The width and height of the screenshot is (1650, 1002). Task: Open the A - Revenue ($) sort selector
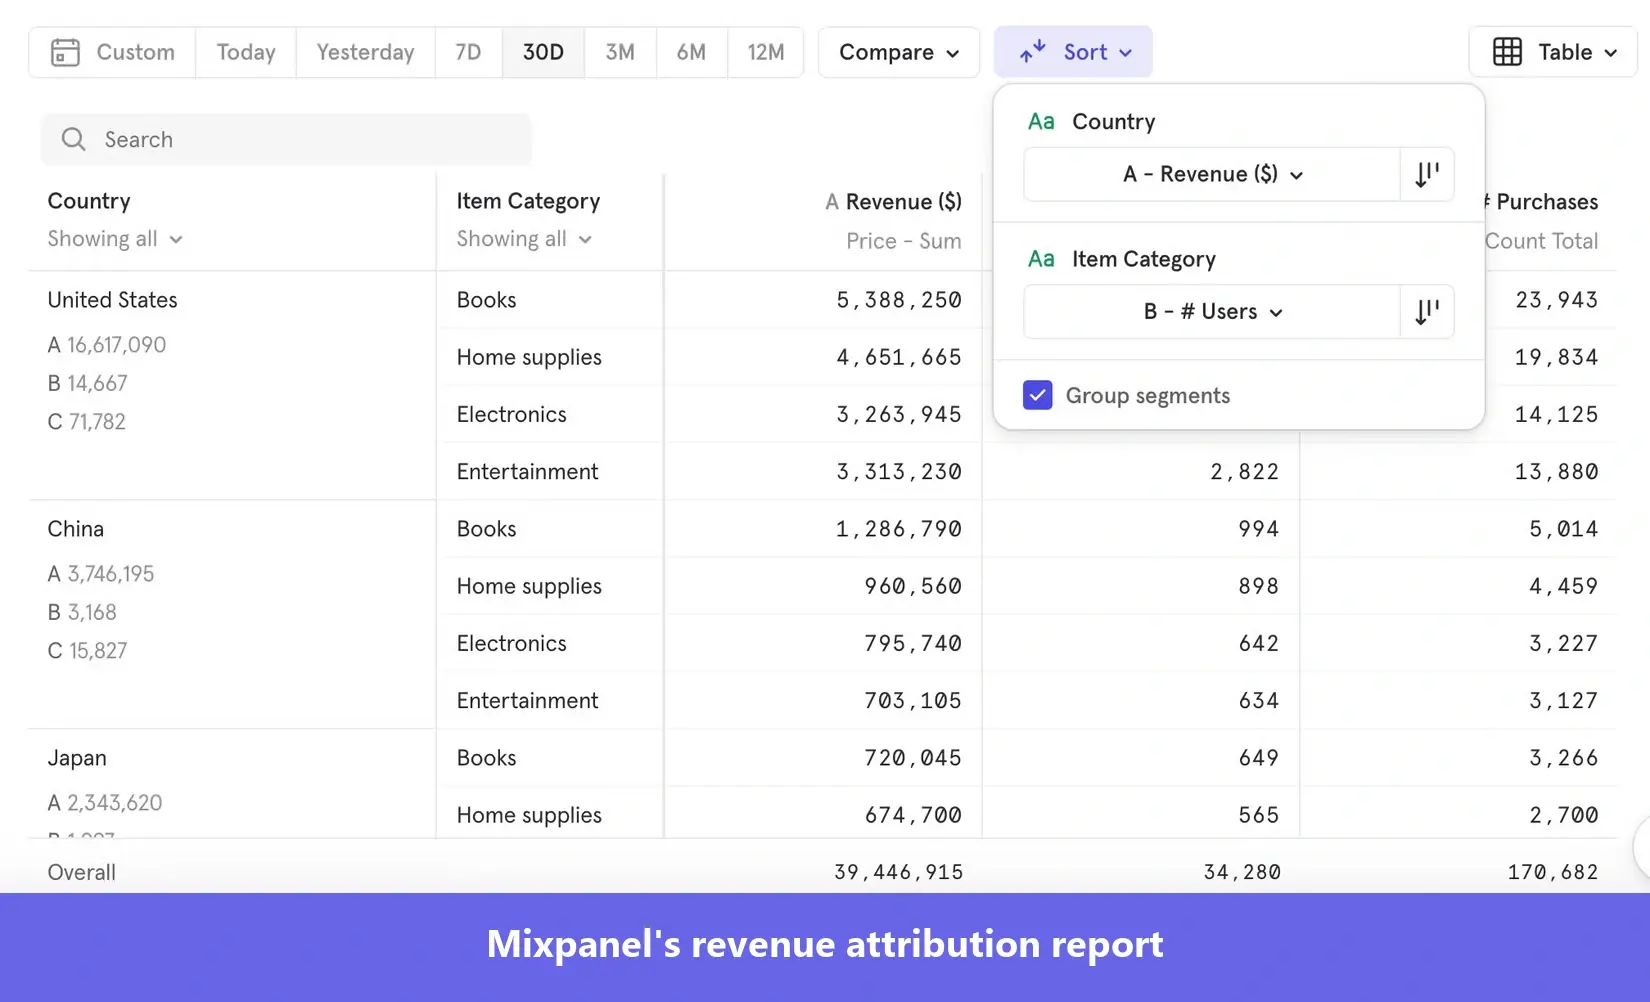click(x=1212, y=174)
